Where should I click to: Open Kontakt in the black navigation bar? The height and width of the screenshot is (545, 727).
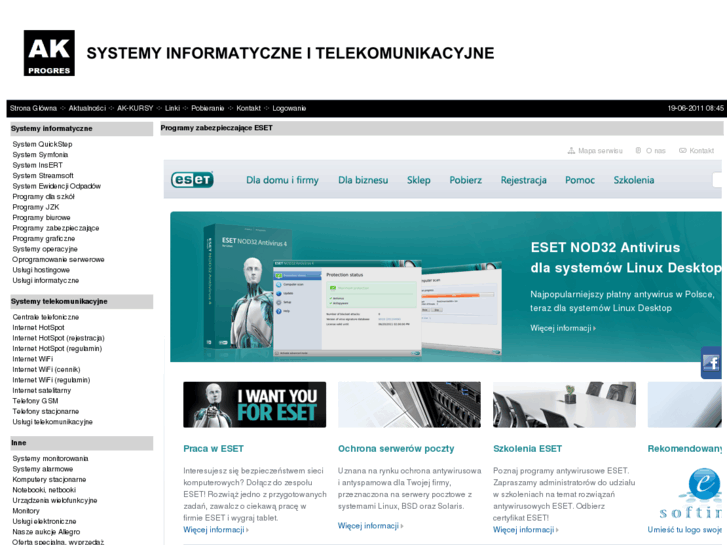pyautogui.click(x=249, y=108)
